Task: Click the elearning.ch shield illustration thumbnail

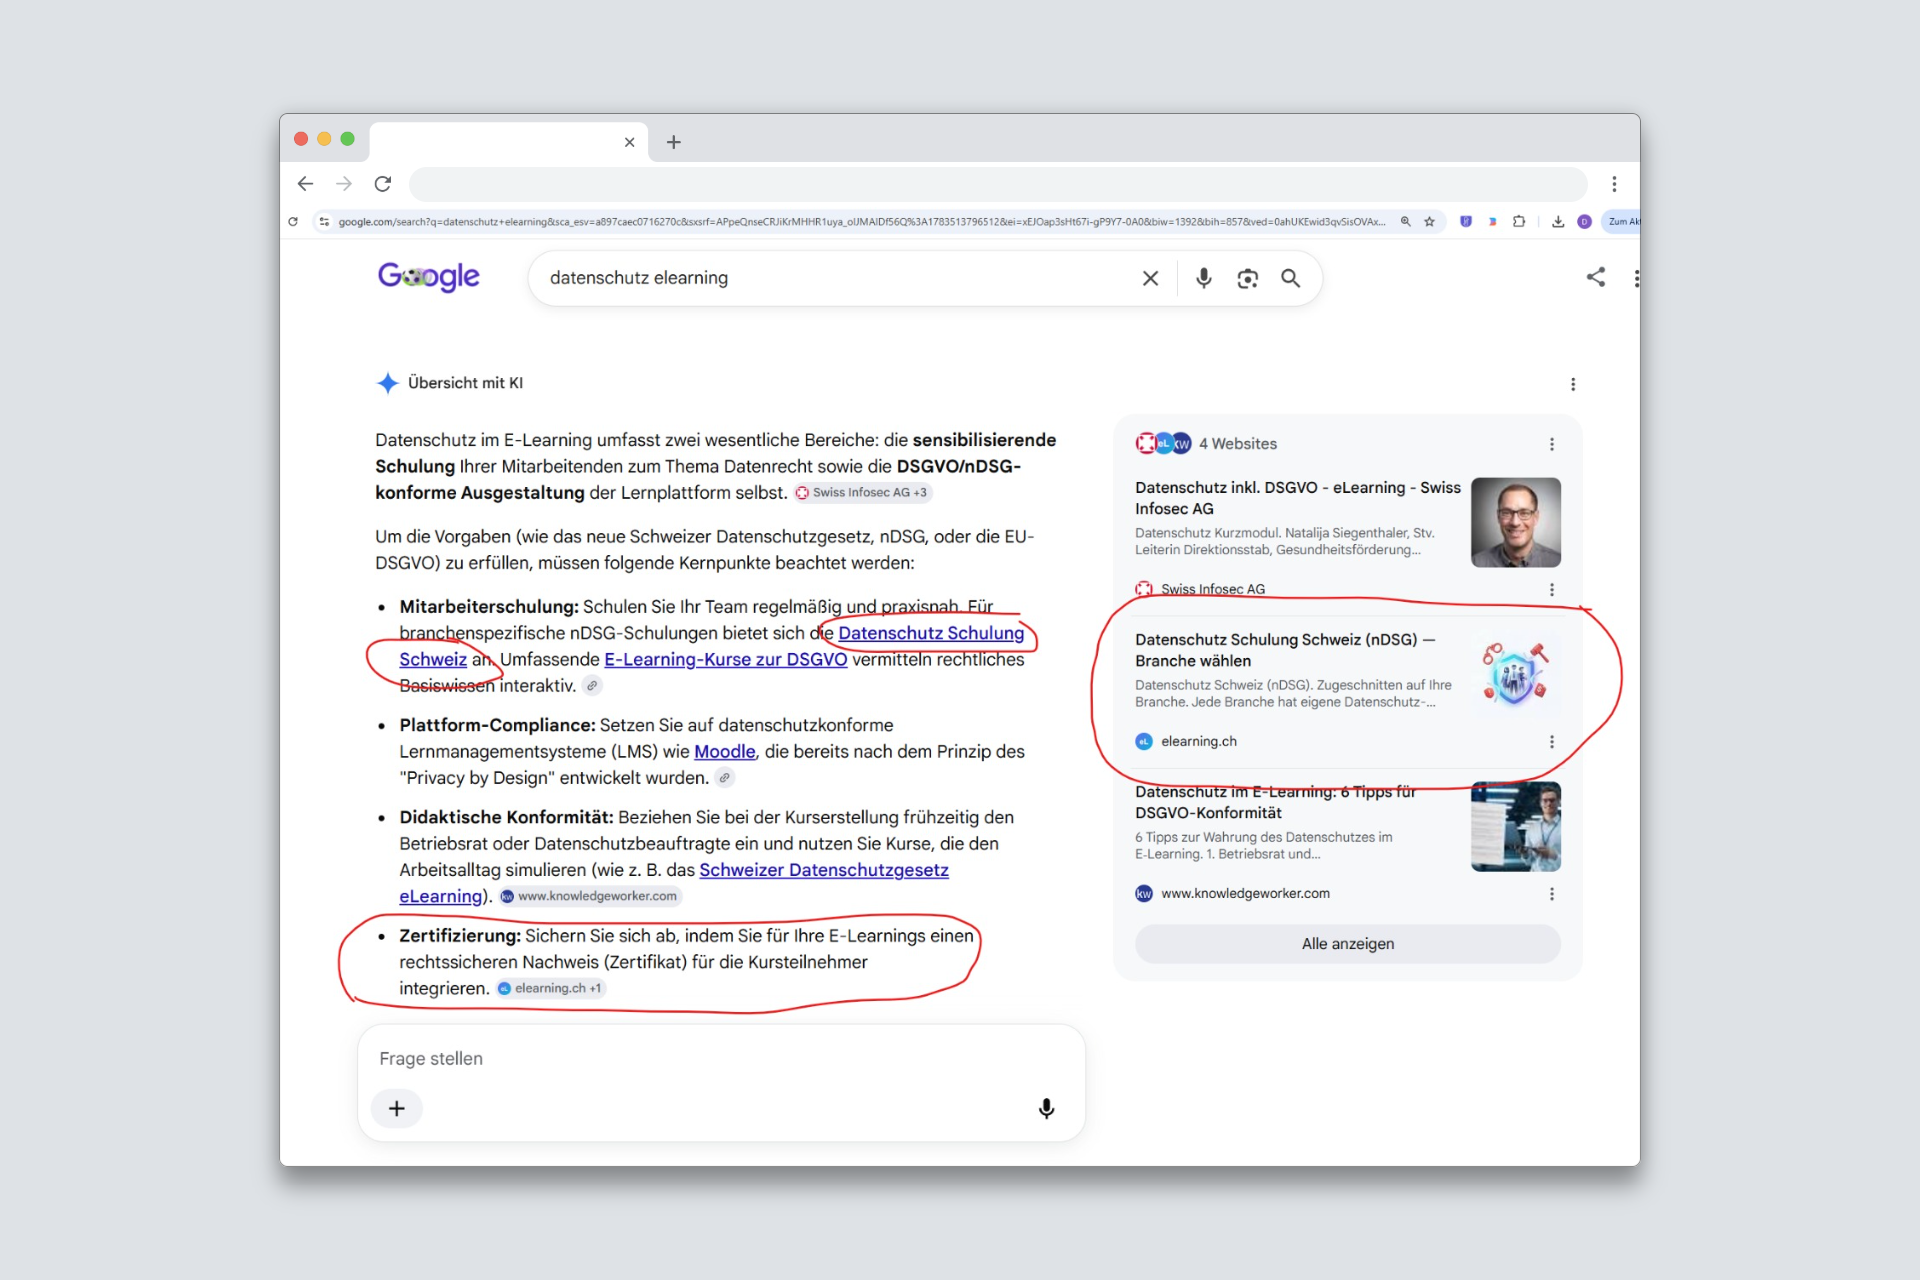Action: 1515,674
